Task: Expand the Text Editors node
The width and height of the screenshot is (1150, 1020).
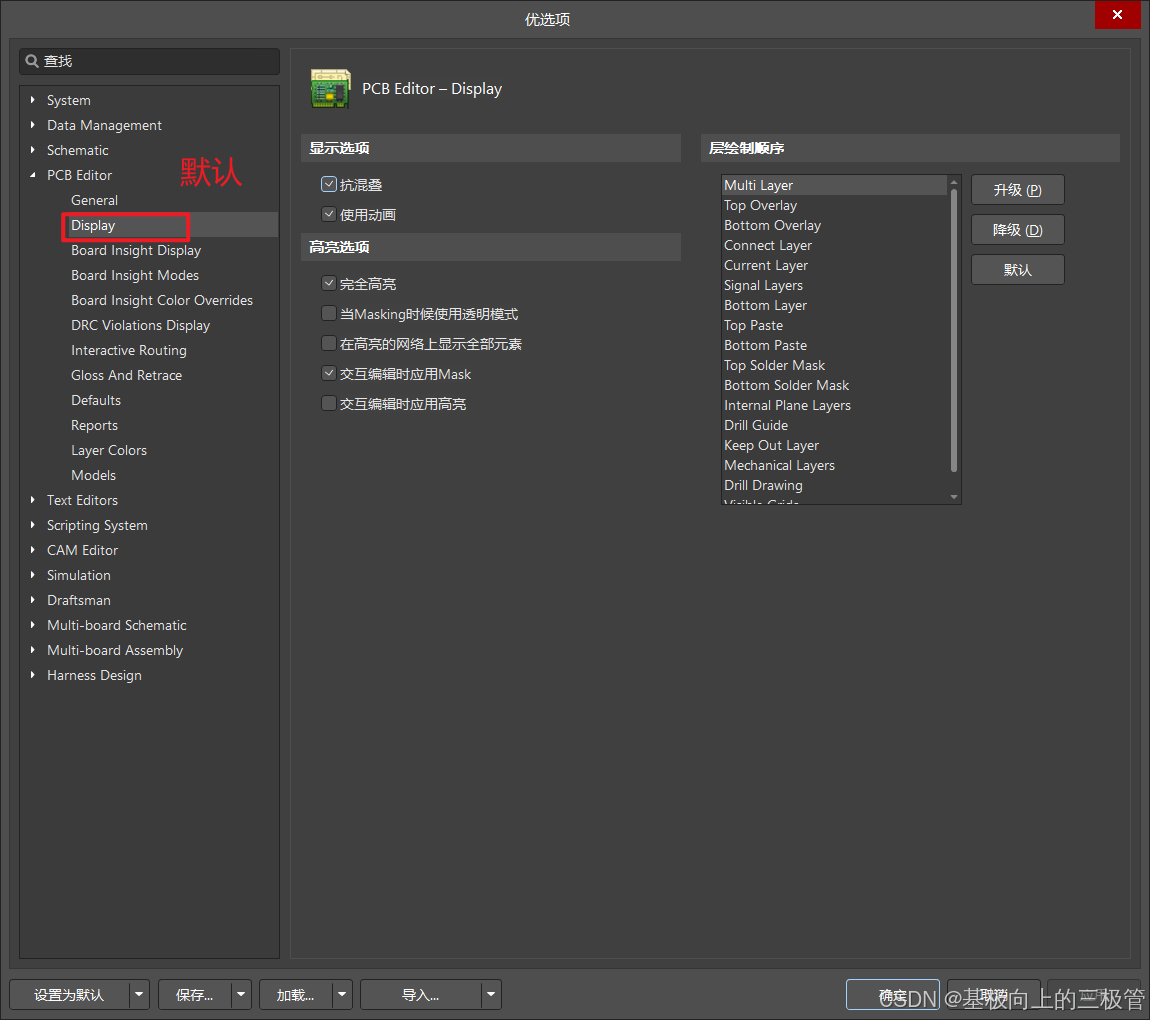Action: click(x=32, y=499)
